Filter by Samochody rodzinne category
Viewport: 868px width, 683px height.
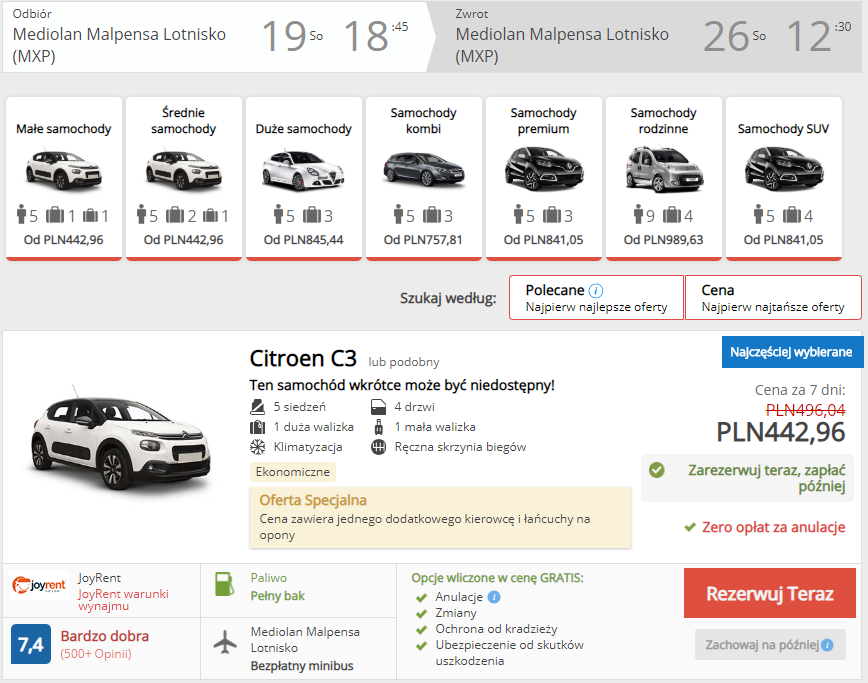click(664, 178)
